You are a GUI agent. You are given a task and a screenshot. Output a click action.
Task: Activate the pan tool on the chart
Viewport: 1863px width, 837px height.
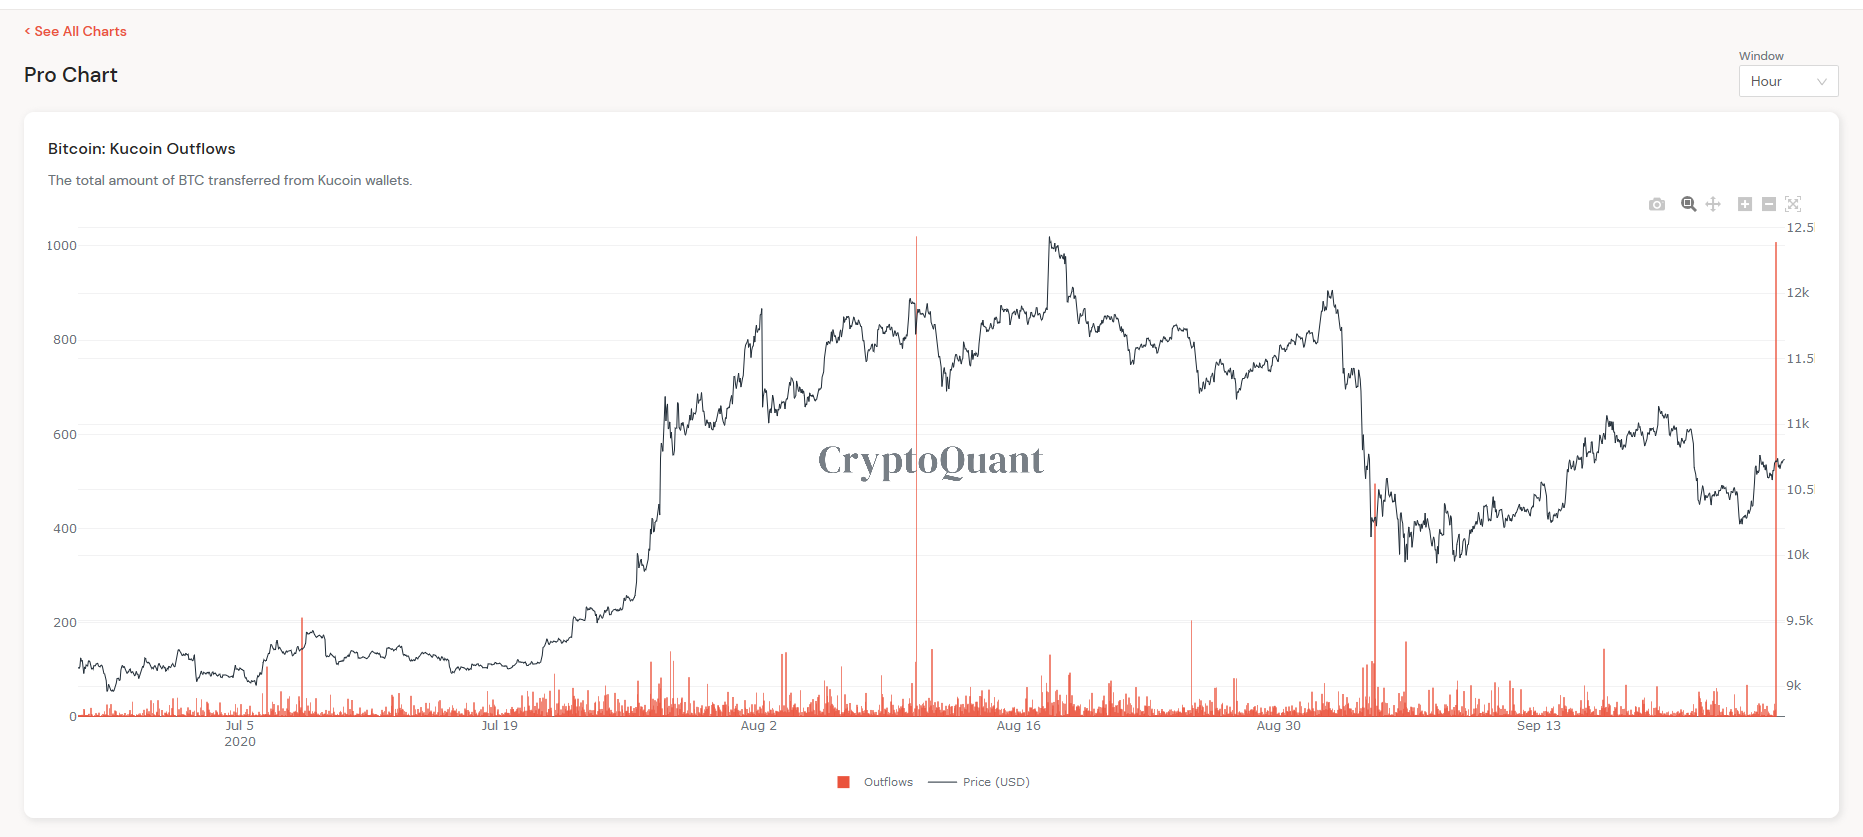[x=1713, y=204]
